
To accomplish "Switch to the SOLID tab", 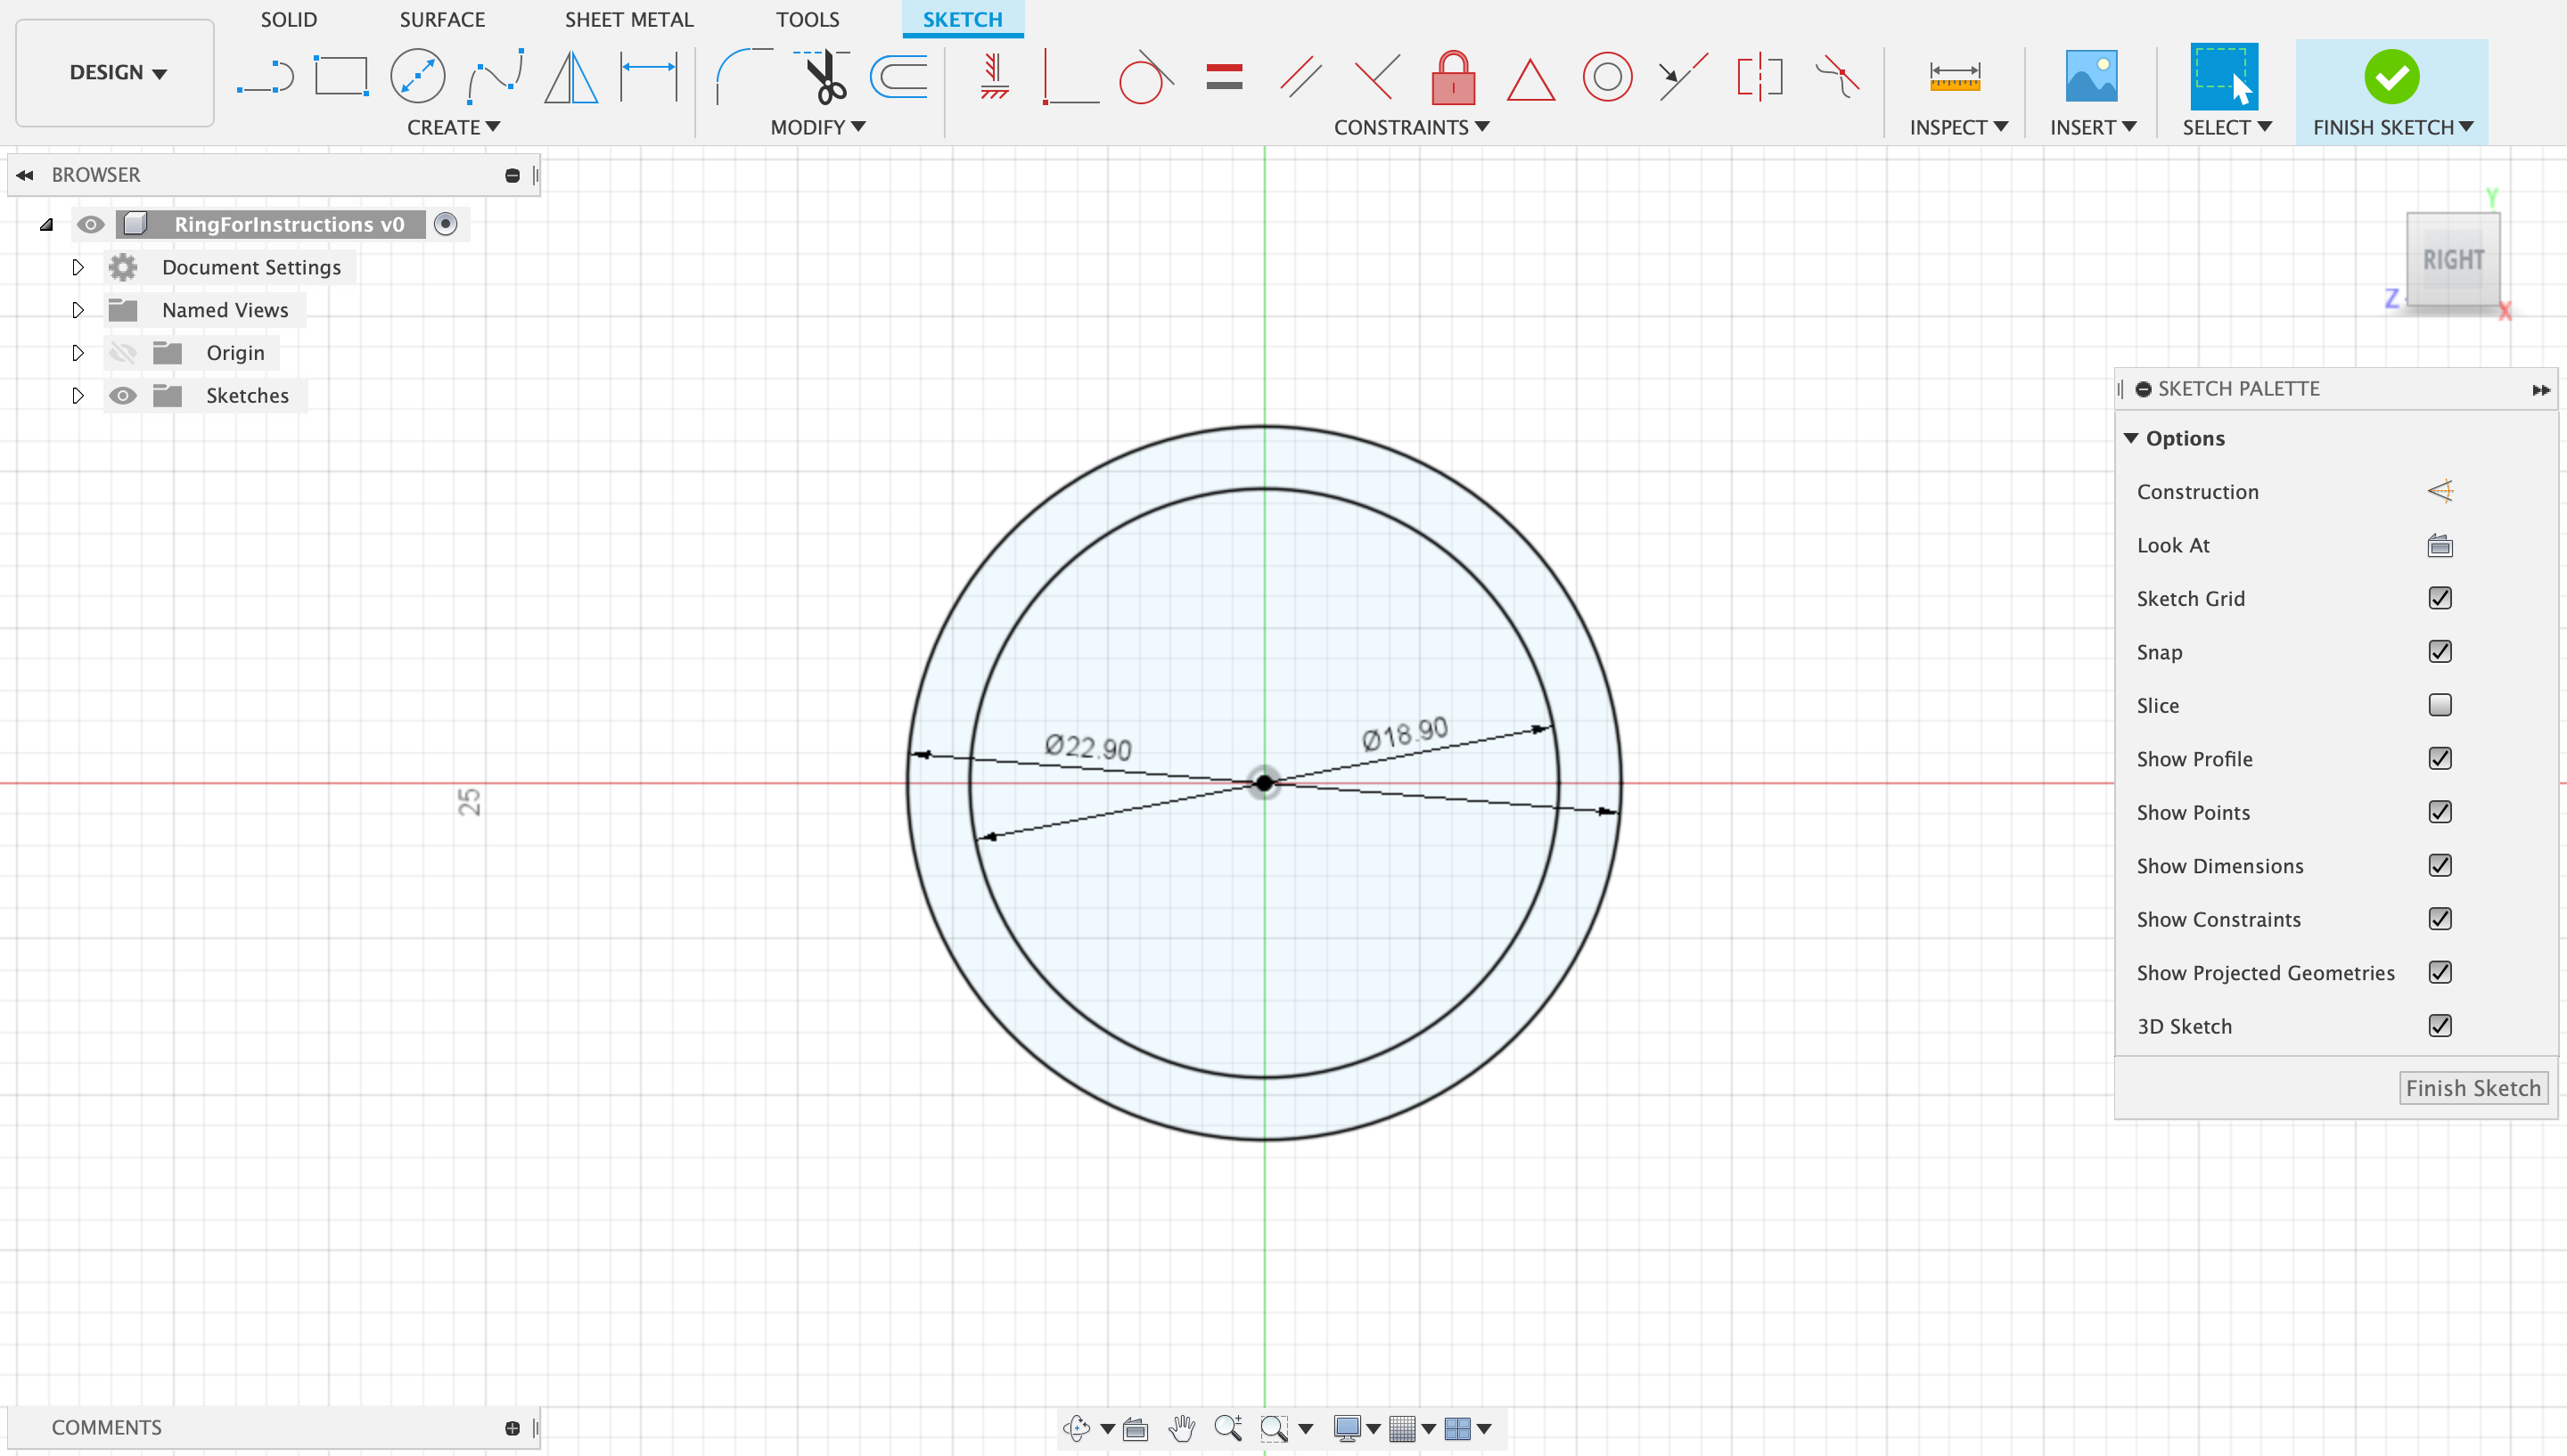I will click(288, 19).
